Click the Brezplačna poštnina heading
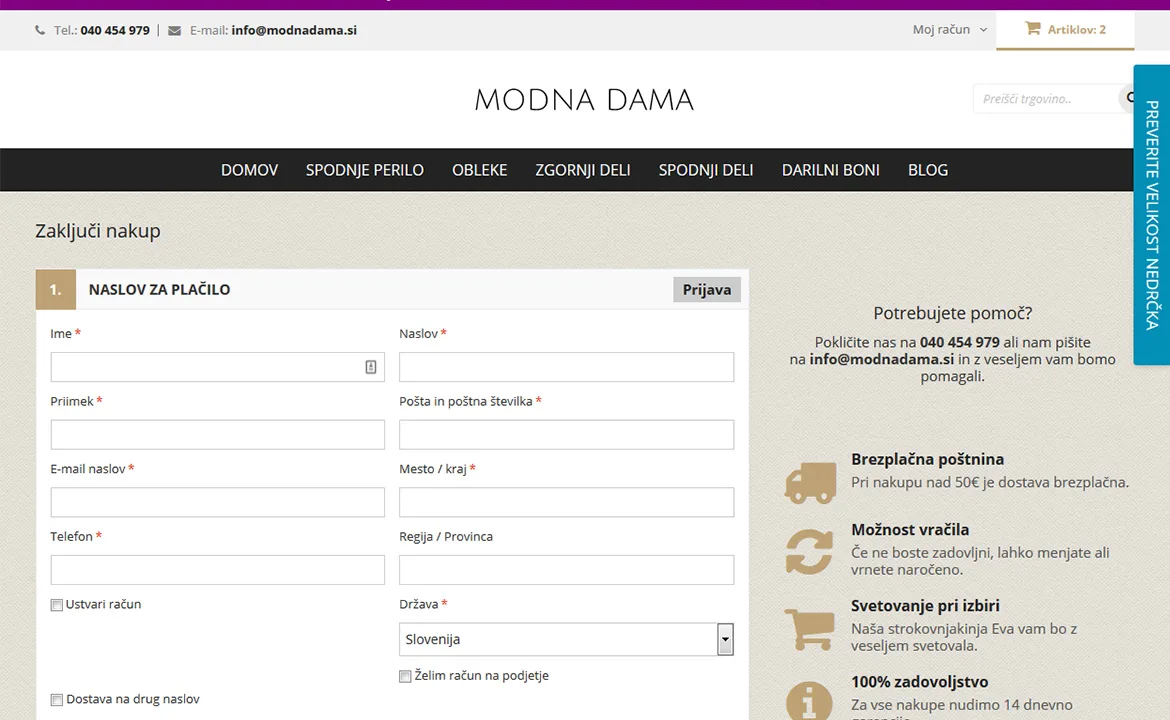The width and height of the screenshot is (1170, 720). [927, 460]
